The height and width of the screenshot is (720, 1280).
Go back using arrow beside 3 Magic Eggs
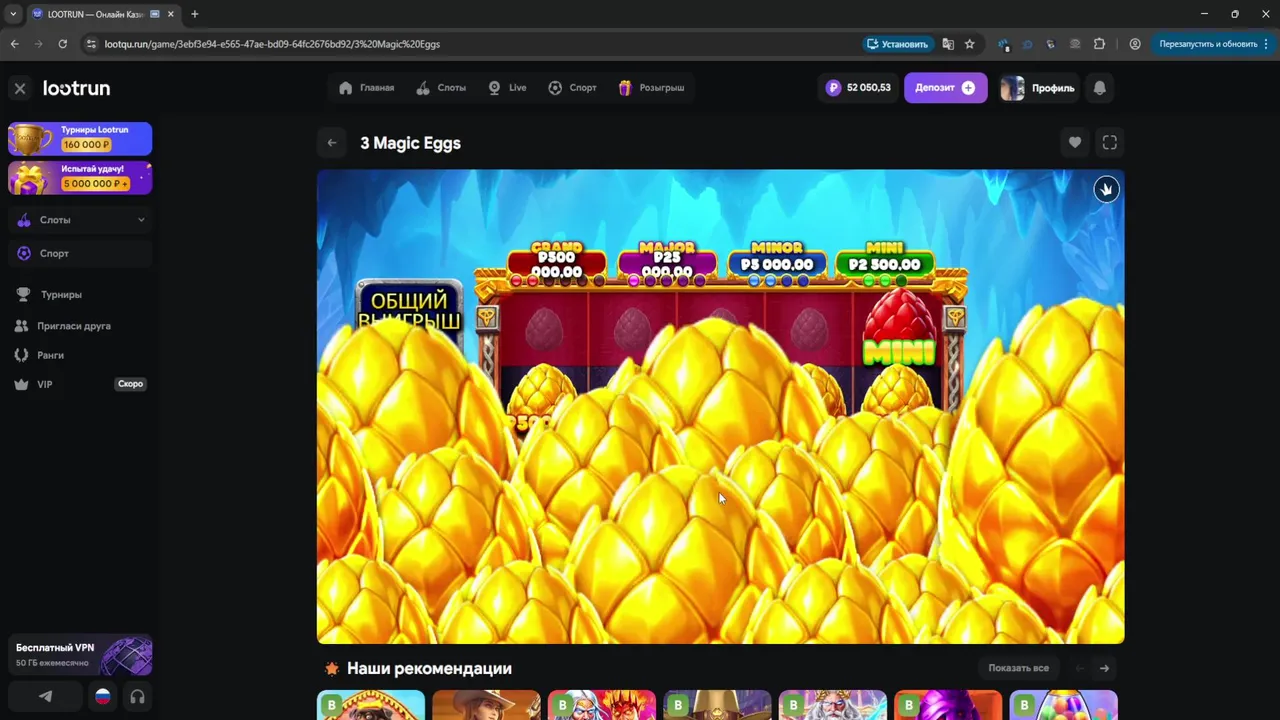[x=332, y=143]
